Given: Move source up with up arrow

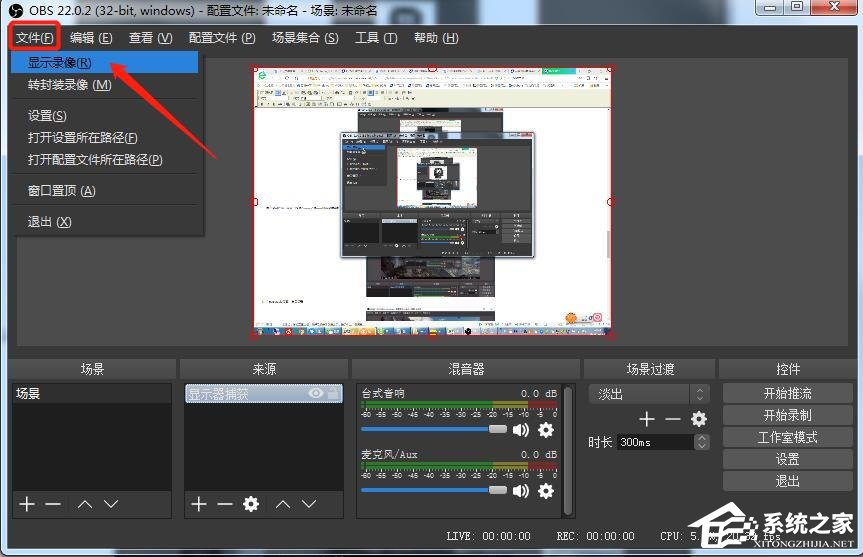Looking at the screenshot, I should [x=284, y=504].
